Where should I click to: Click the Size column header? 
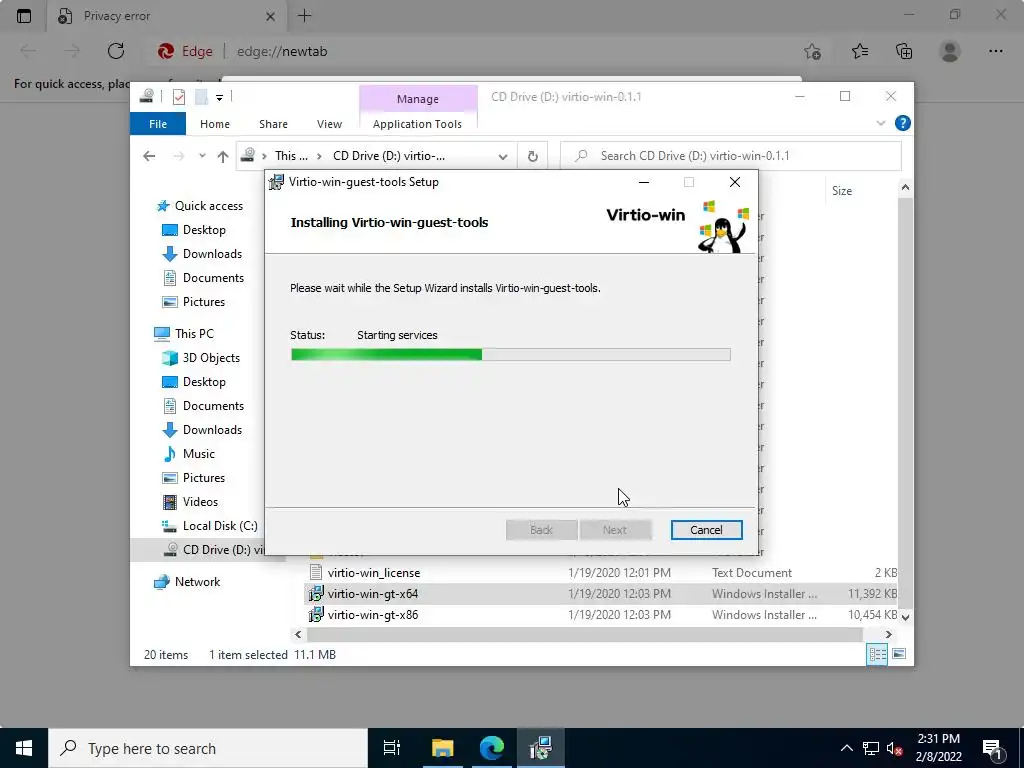pos(842,191)
